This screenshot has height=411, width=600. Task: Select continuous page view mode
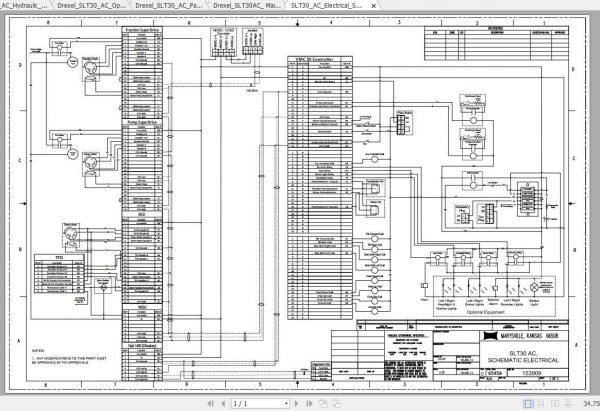click(541, 403)
